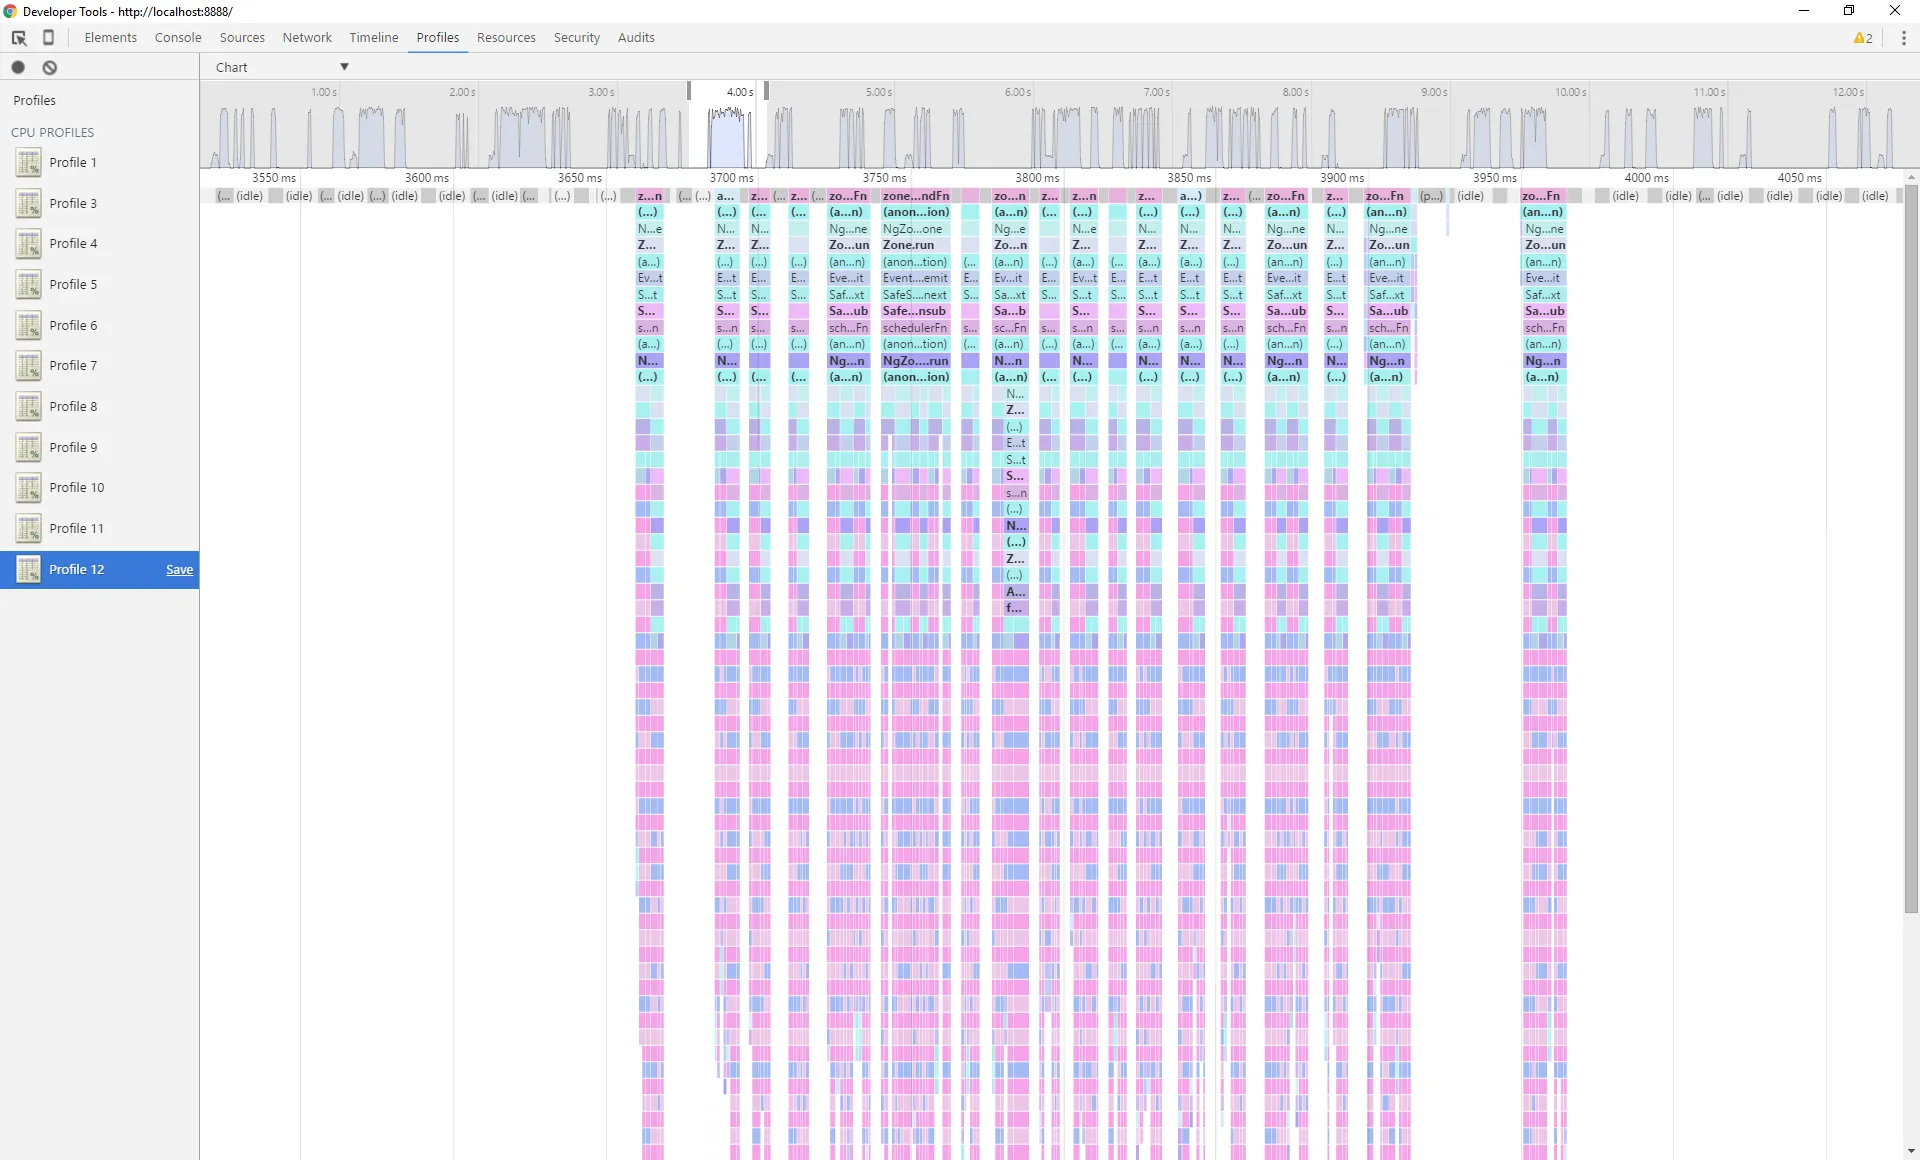Open the Console tab
1920x1160 pixels.
pos(178,38)
